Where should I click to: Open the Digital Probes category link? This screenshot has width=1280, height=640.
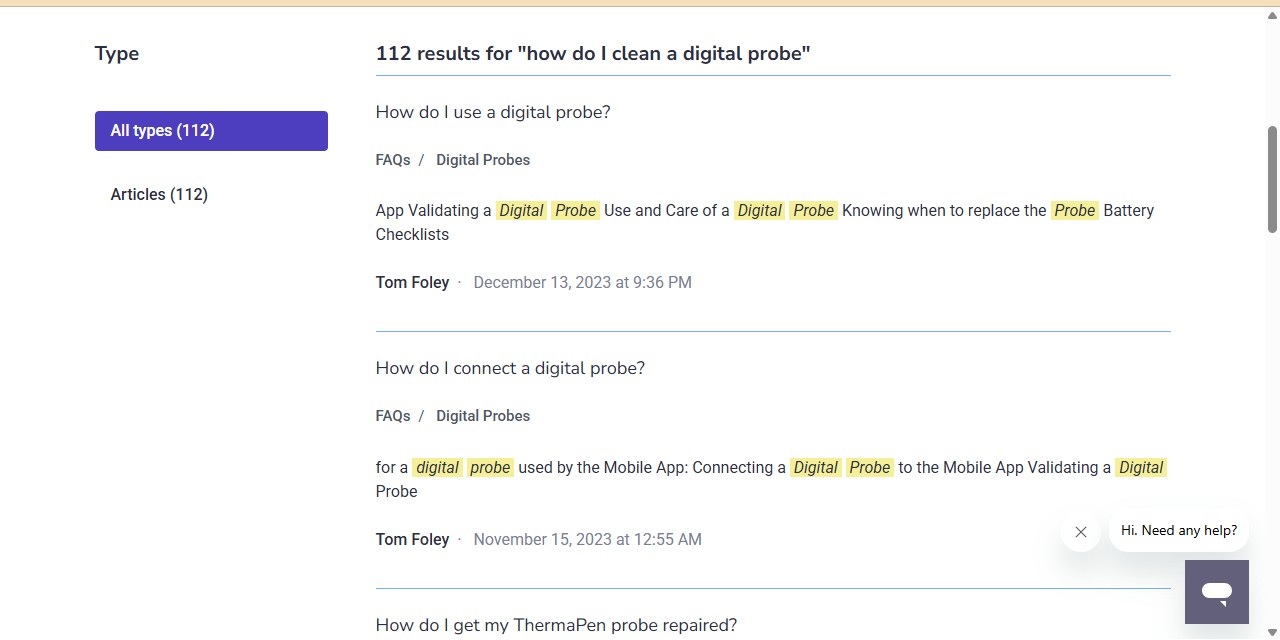click(x=483, y=159)
